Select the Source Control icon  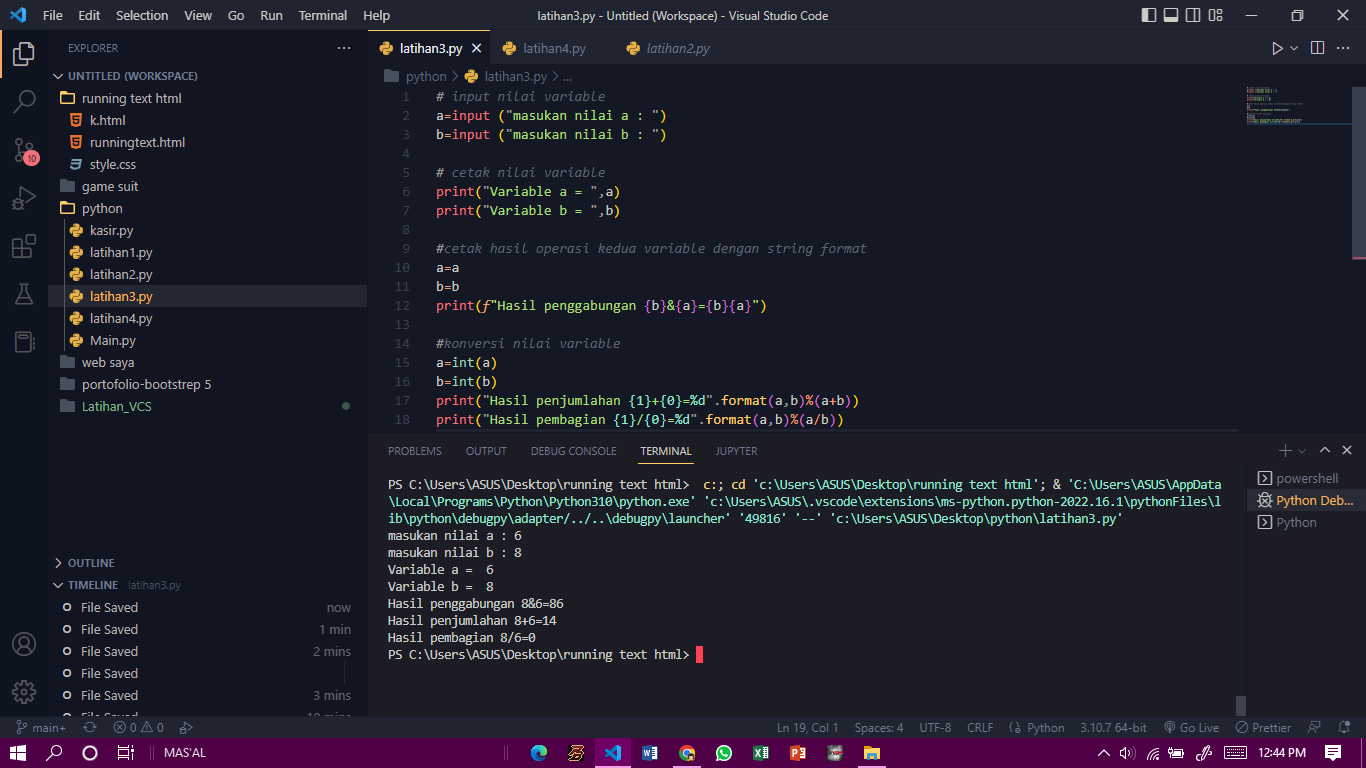coord(24,148)
